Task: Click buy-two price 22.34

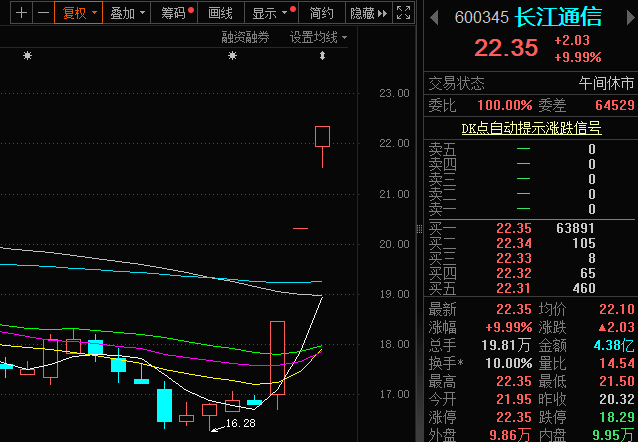Action: [x=514, y=243]
